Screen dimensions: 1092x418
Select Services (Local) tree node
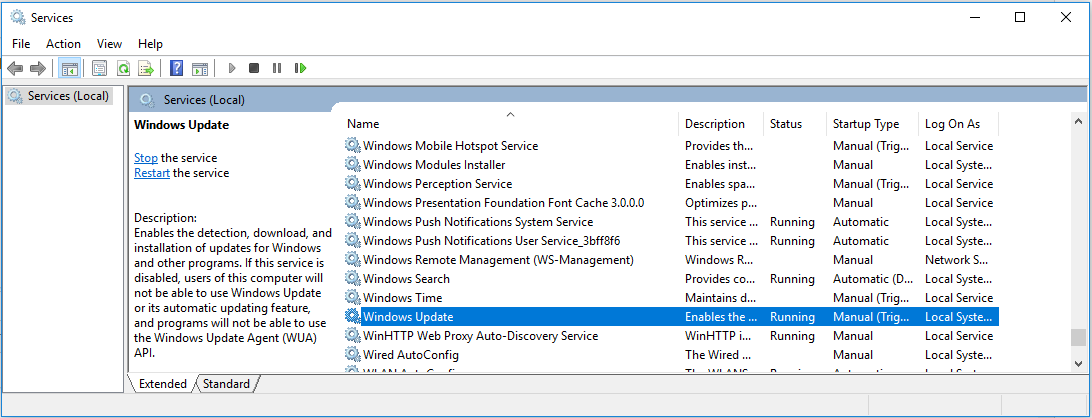[x=59, y=96]
